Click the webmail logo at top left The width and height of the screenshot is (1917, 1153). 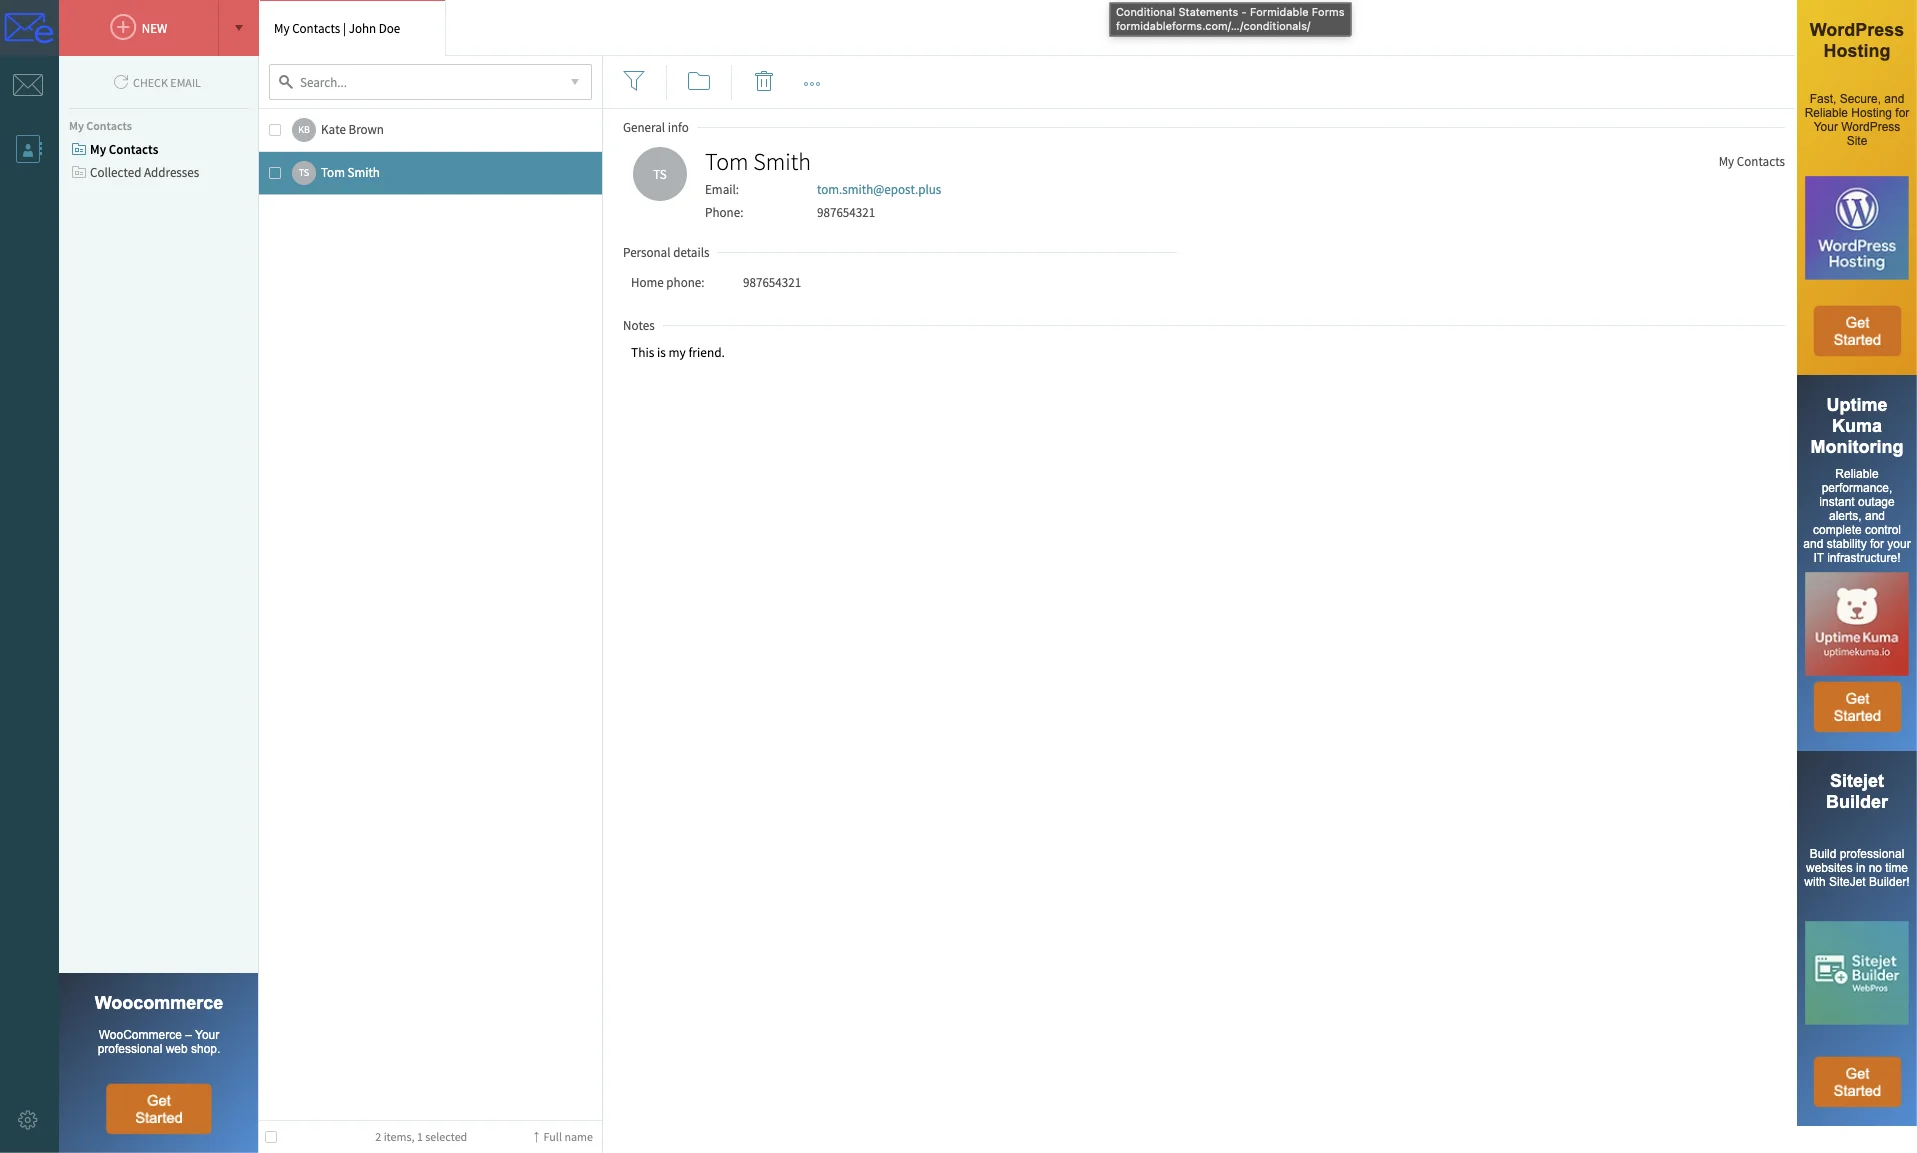(x=29, y=28)
